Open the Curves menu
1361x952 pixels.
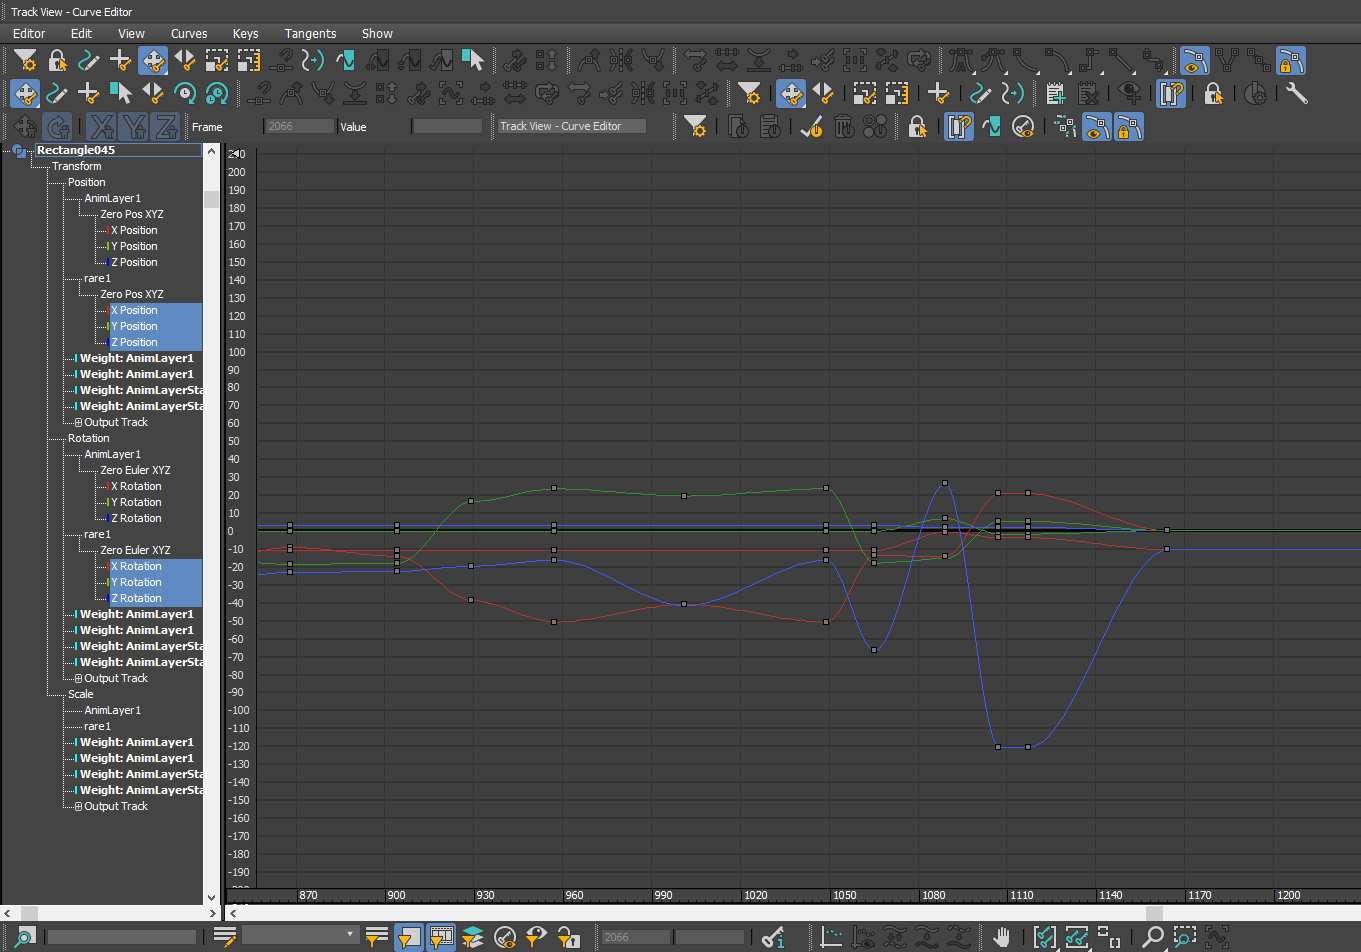pyautogui.click(x=189, y=33)
